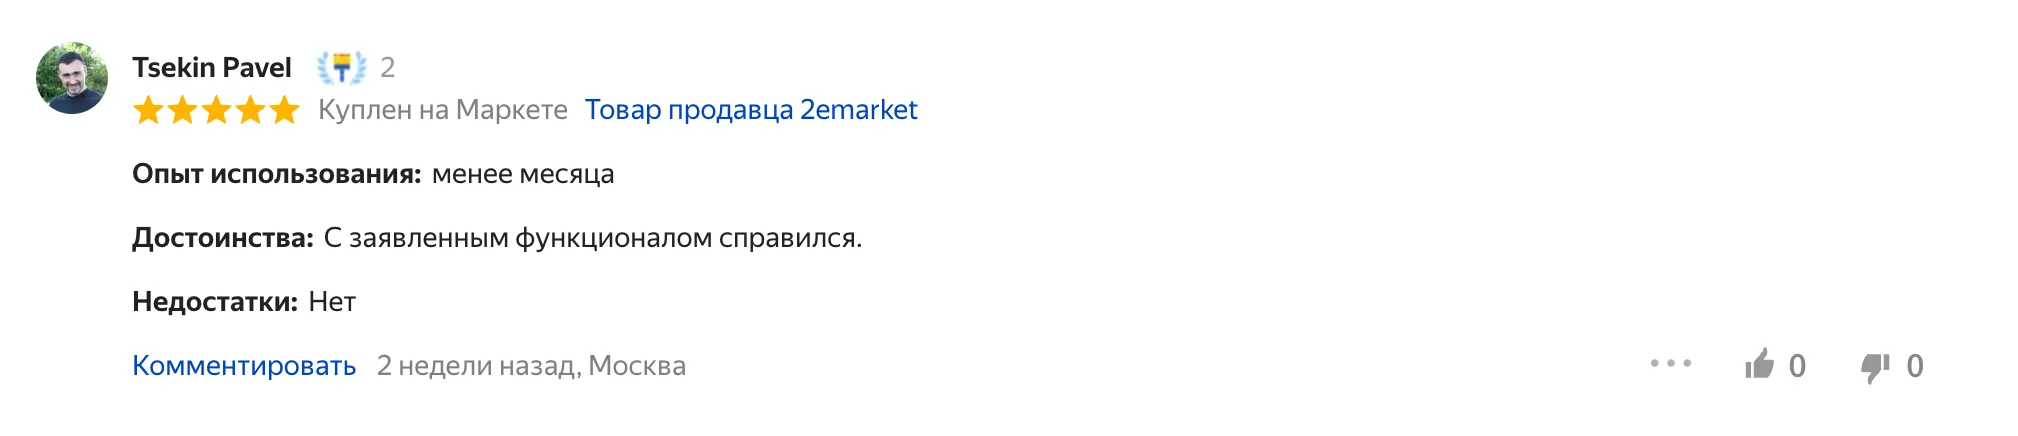Click the third rating star
Viewport: 2018px width, 436px height.
click(x=216, y=110)
